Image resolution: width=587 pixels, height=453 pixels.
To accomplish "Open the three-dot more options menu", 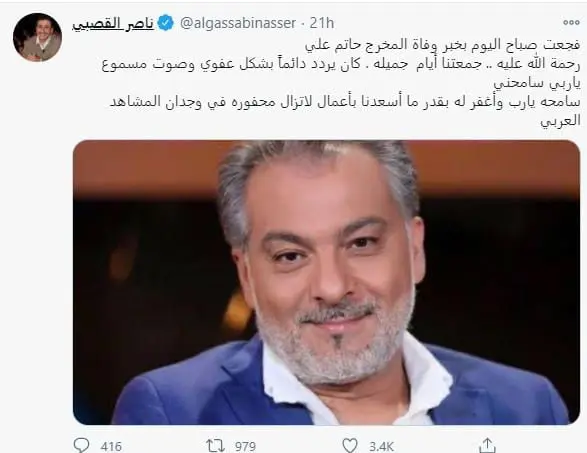I will 571,22.
